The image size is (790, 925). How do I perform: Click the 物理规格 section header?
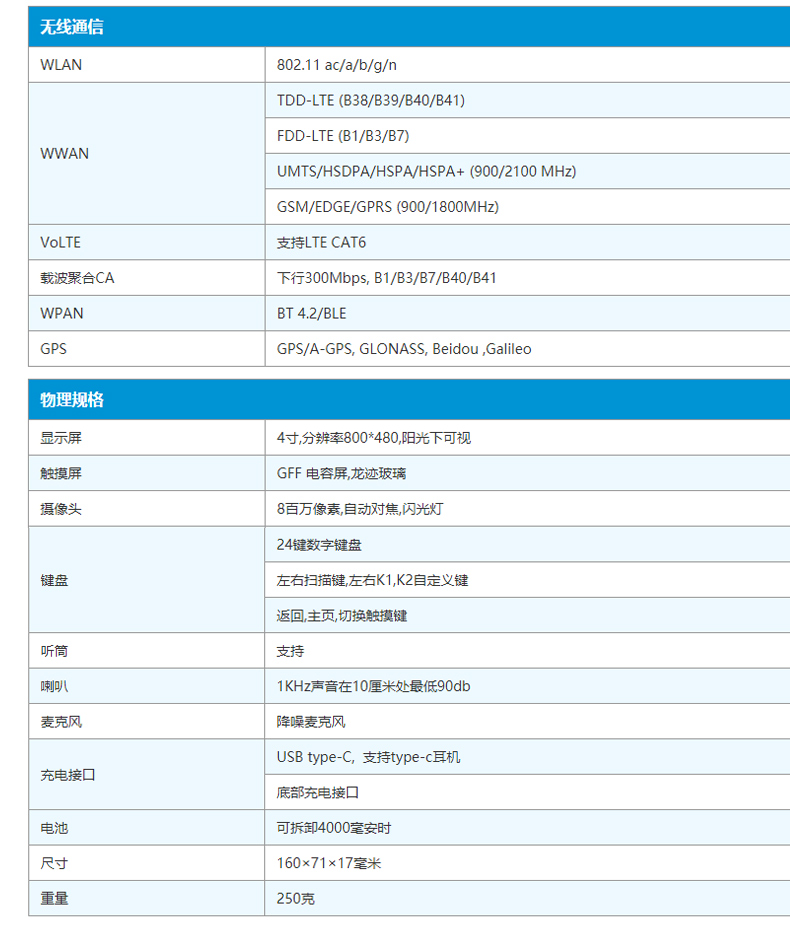pyautogui.click(x=72, y=400)
